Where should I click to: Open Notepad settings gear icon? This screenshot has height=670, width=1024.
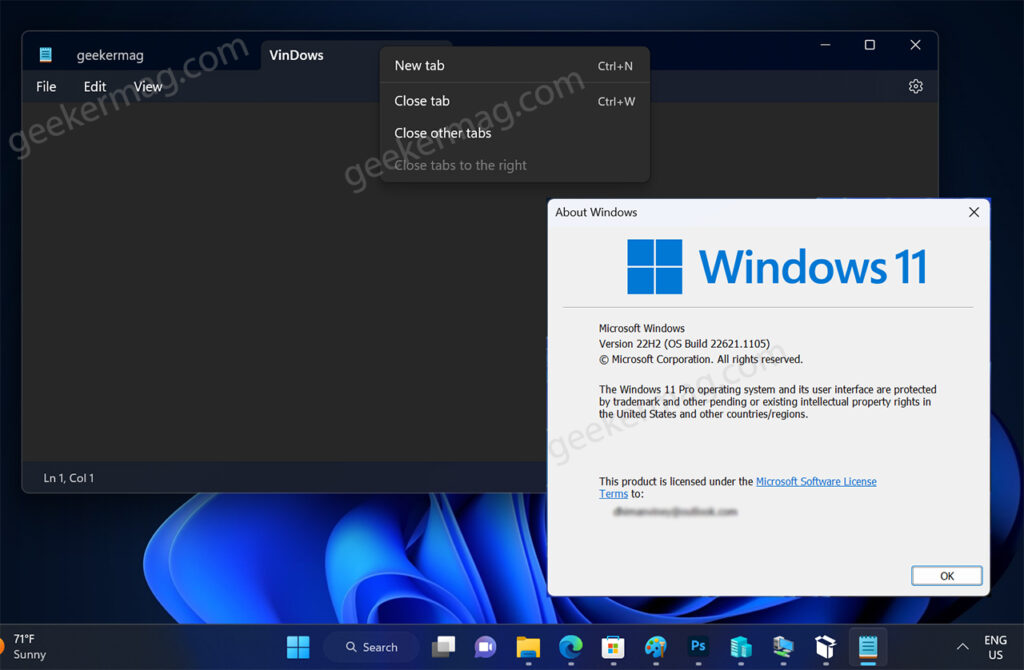(x=916, y=86)
